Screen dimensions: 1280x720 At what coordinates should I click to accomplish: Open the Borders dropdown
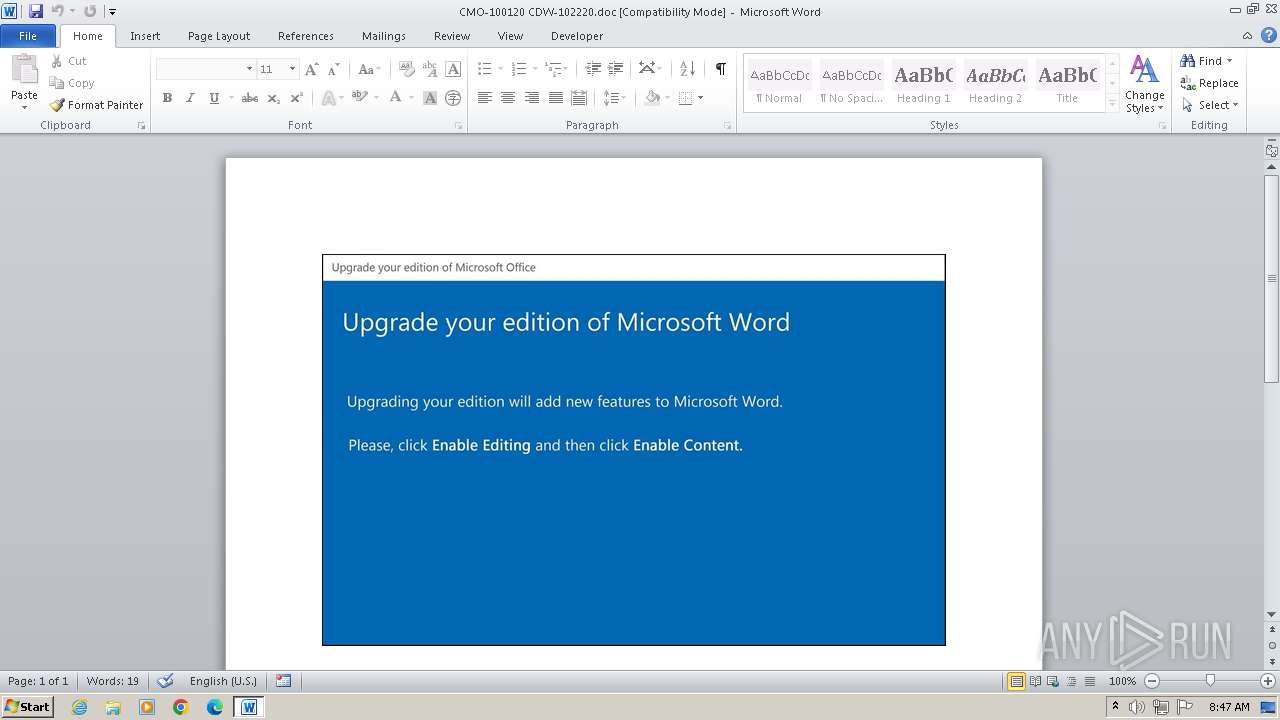tap(700, 98)
